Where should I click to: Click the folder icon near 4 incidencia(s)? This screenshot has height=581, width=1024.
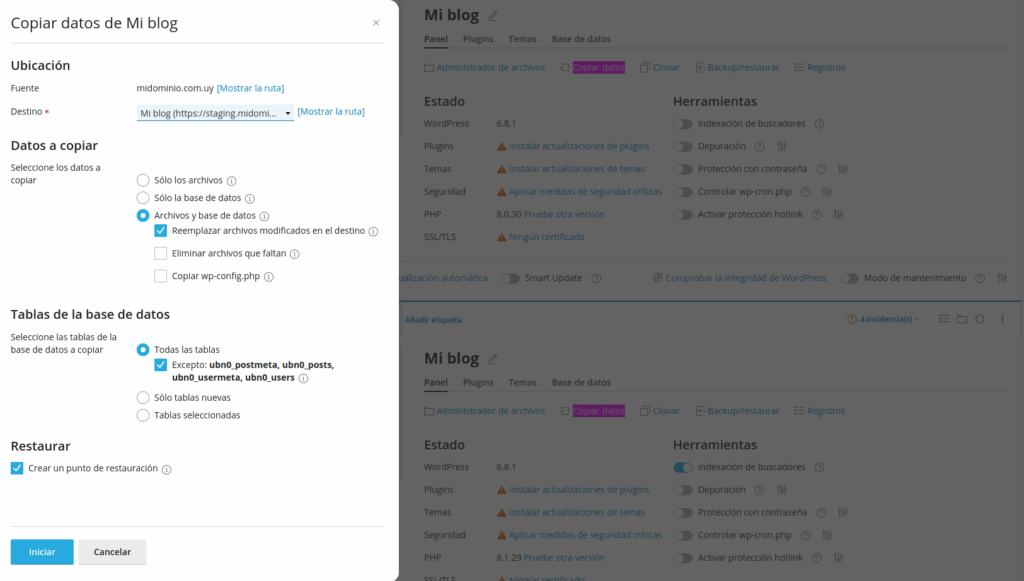point(962,319)
